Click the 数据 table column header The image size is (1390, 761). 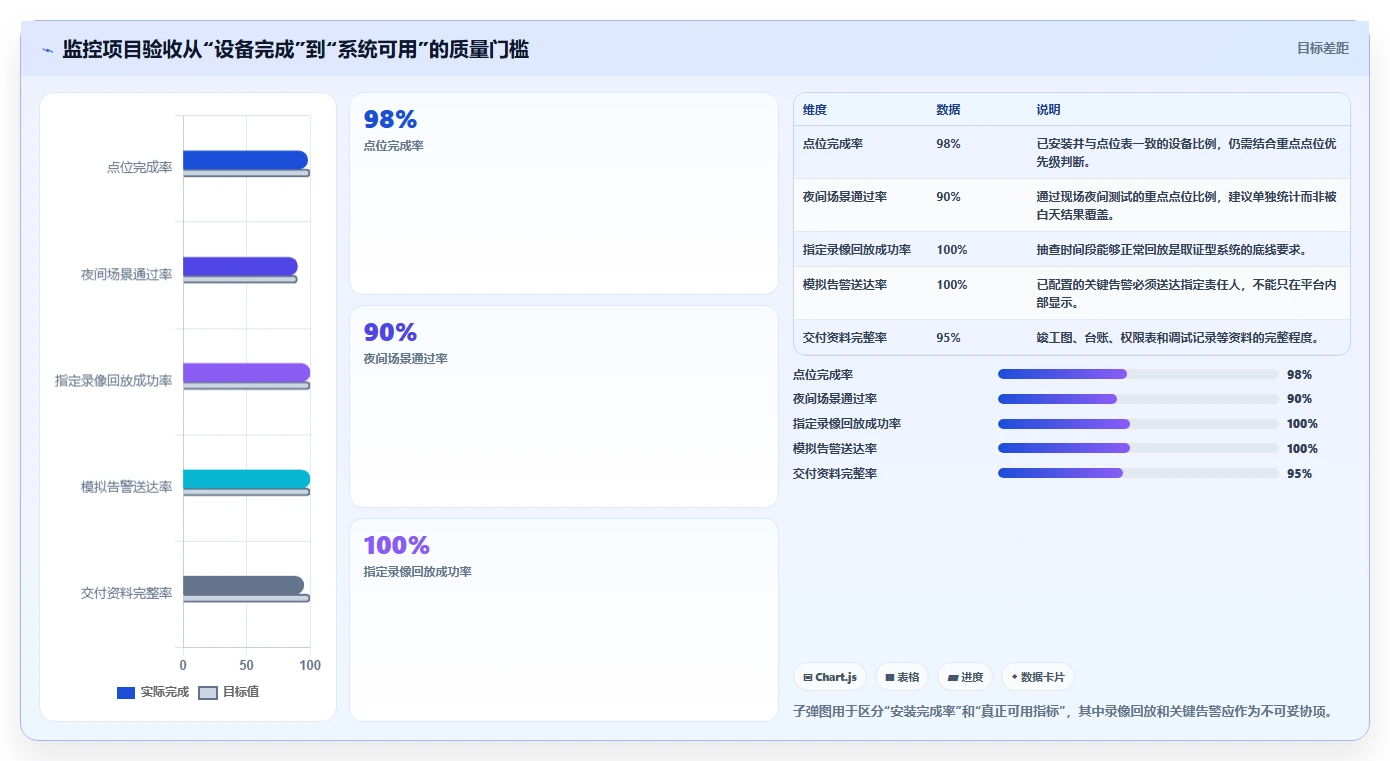click(x=948, y=110)
